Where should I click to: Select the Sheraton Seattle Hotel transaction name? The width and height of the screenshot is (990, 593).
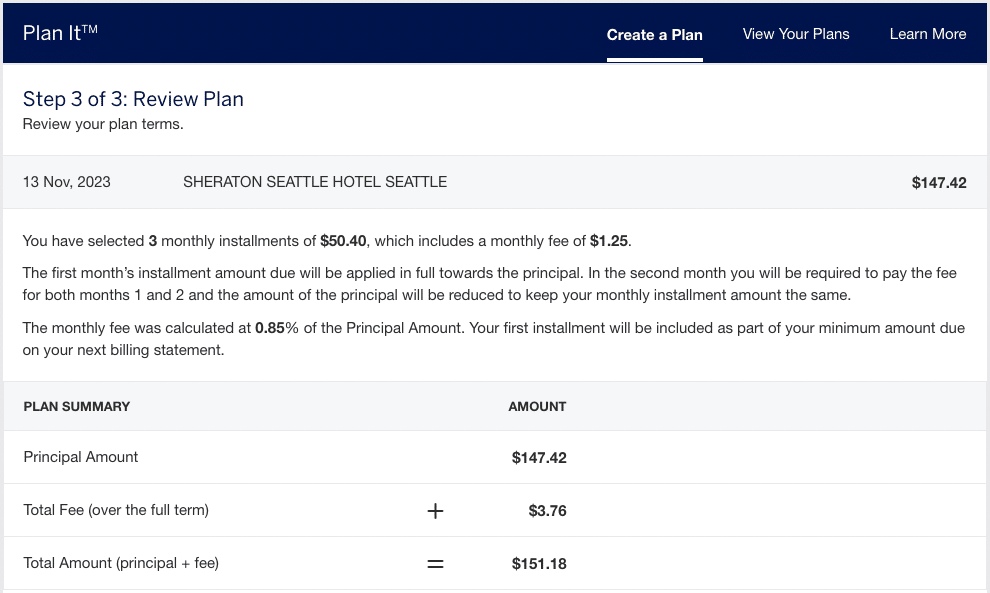tap(315, 182)
